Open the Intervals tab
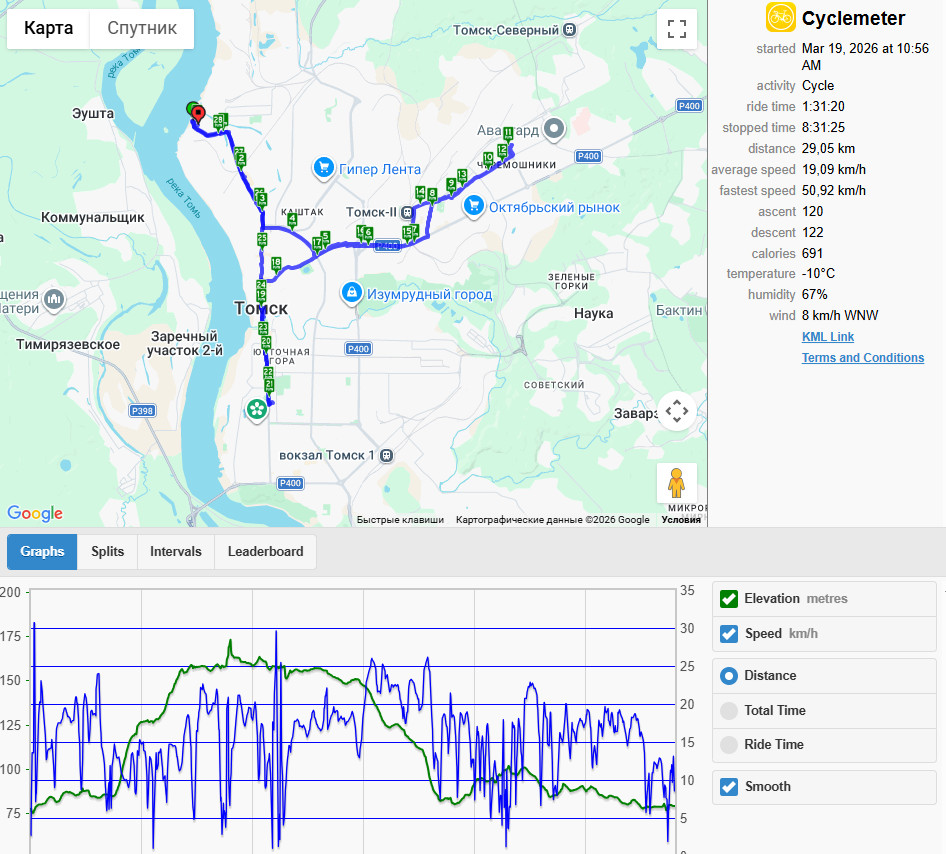The image size is (946, 854). point(176,552)
